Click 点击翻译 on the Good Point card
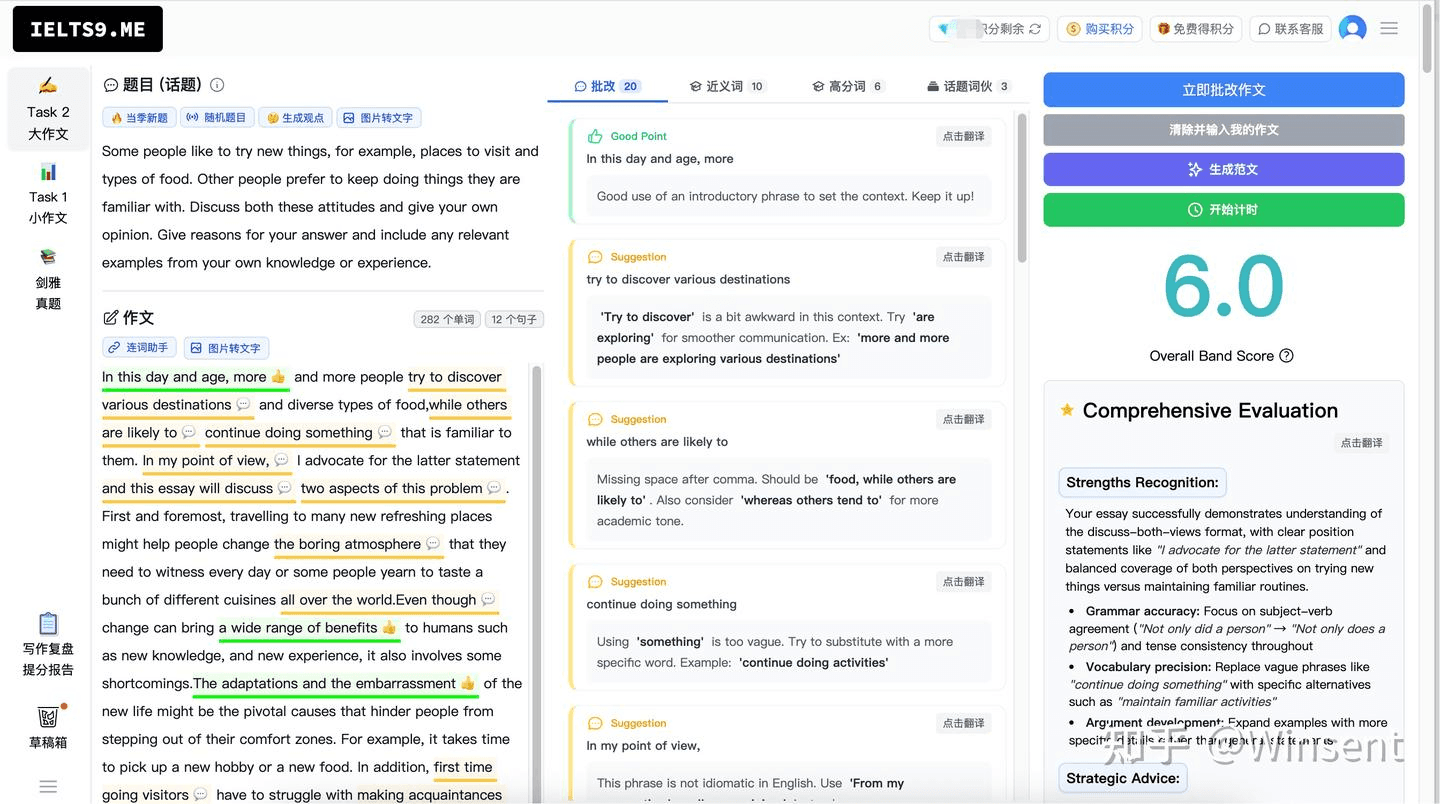This screenshot has height=804, width=1440. (963, 136)
